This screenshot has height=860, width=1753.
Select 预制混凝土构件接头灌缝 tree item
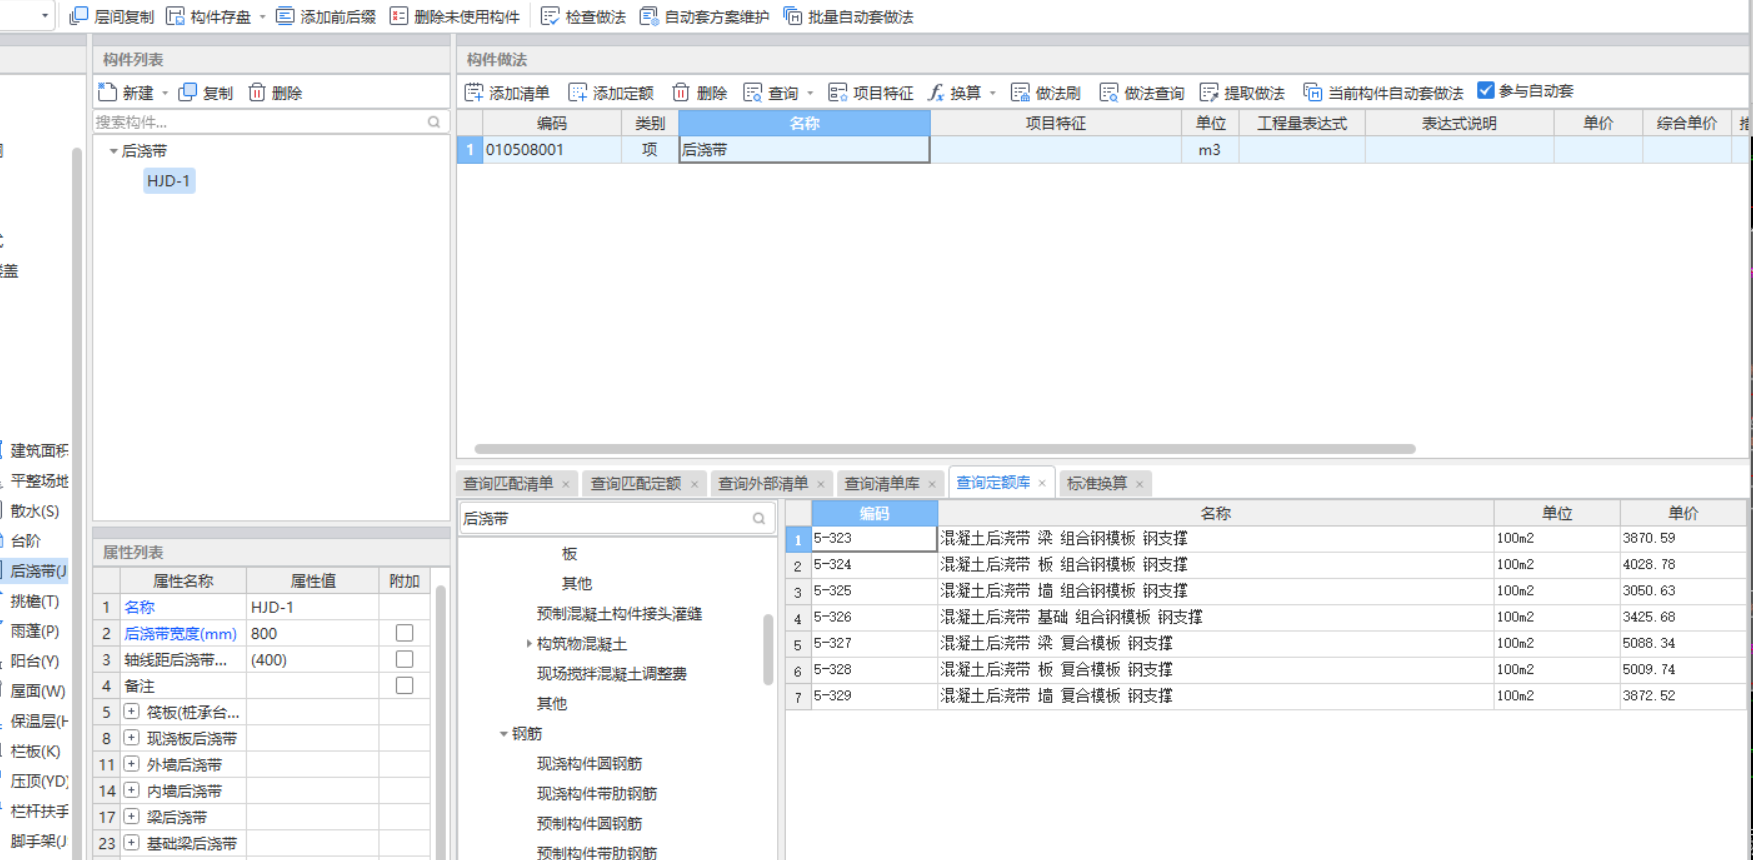pyautogui.click(x=619, y=613)
